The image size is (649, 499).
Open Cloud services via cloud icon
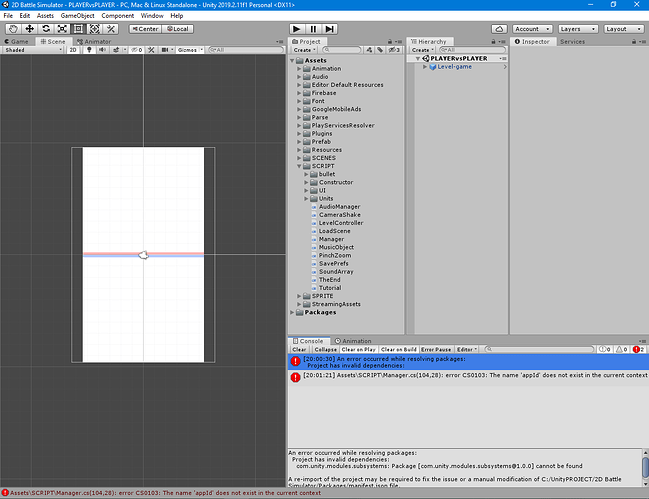pos(499,29)
